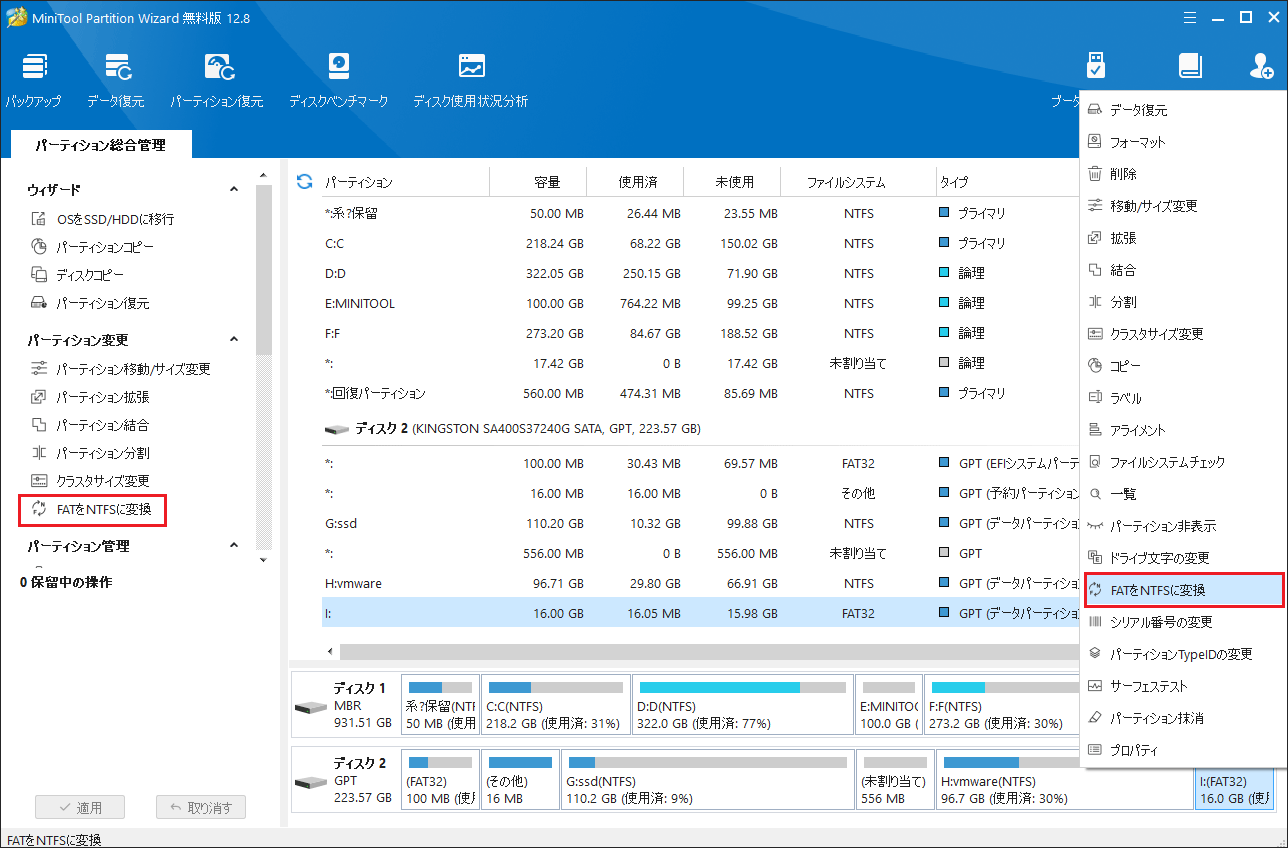
Task: Click the user registration icon
Action: point(1261,66)
